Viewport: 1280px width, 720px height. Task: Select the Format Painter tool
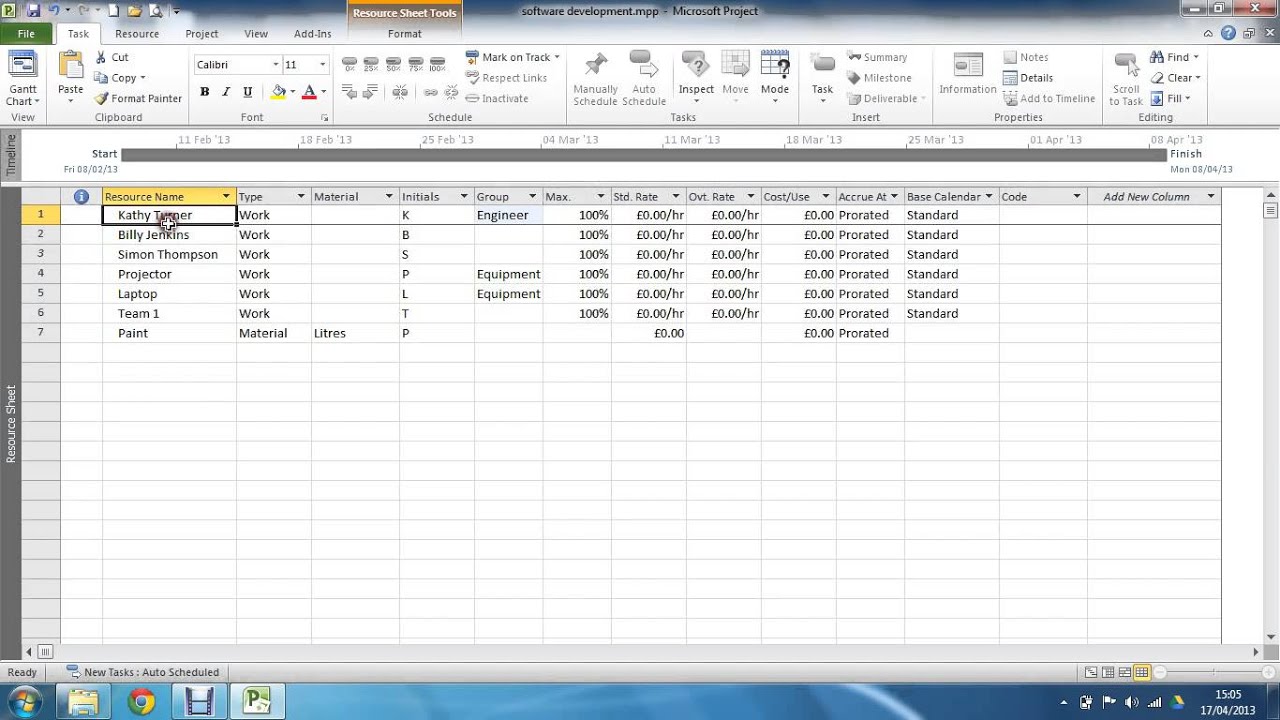pos(139,98)
